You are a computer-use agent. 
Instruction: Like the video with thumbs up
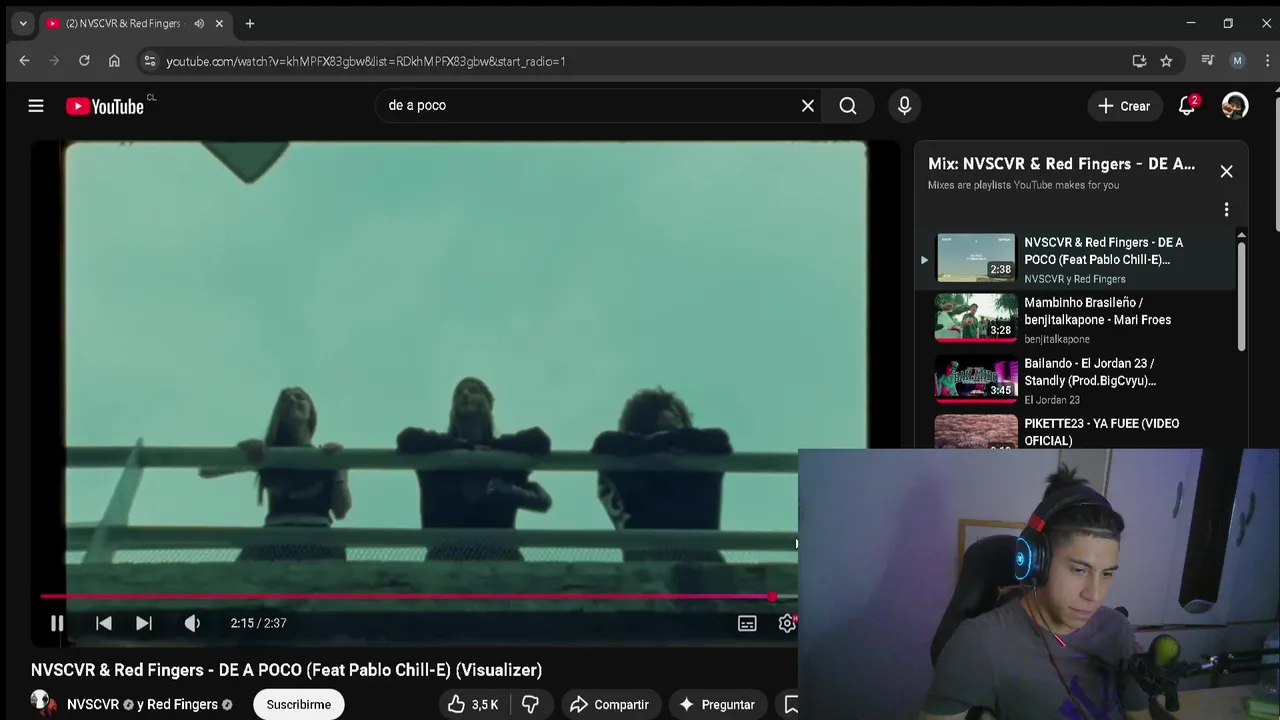click(473, 704)
